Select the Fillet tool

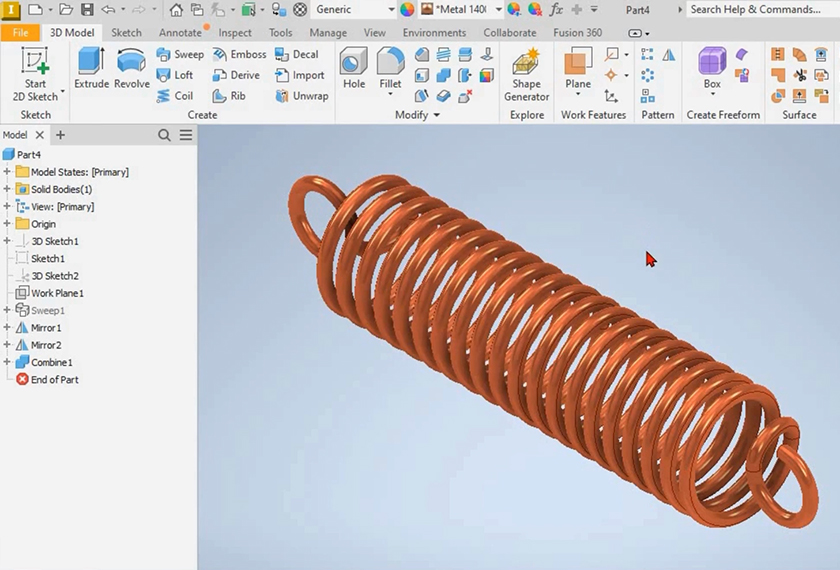390,69
